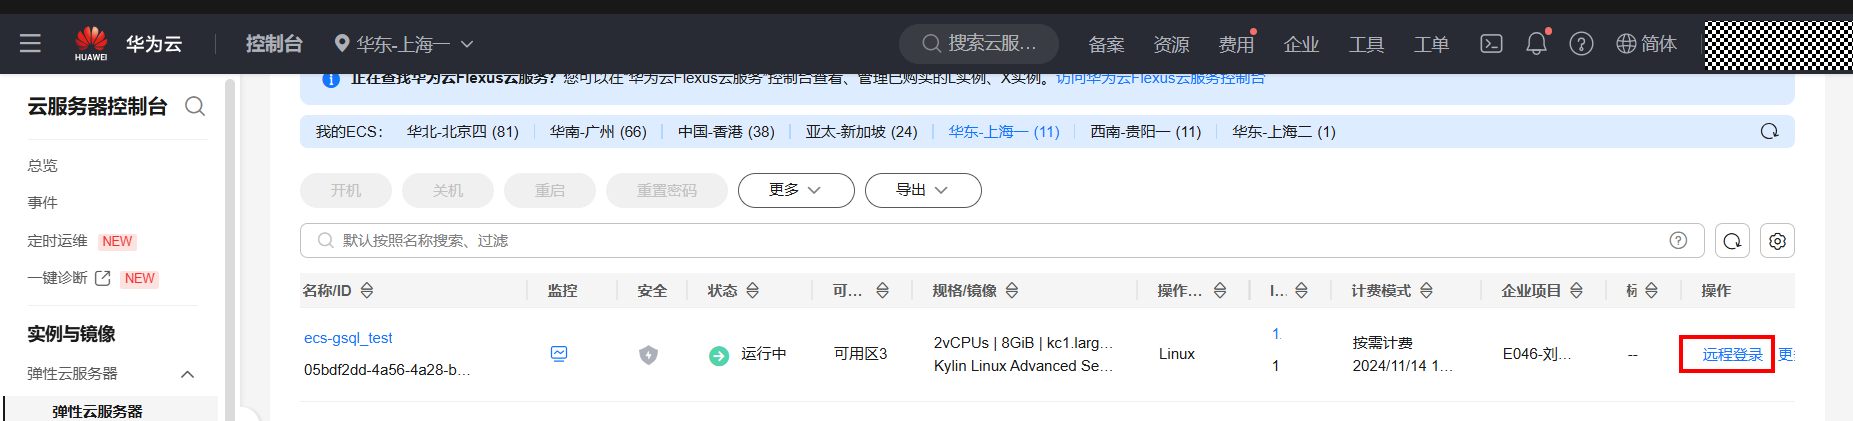Viewport: 1853px width, 421px height.
Task: Expand the 更多 dropdown button
Action: [x=796, y=190]
